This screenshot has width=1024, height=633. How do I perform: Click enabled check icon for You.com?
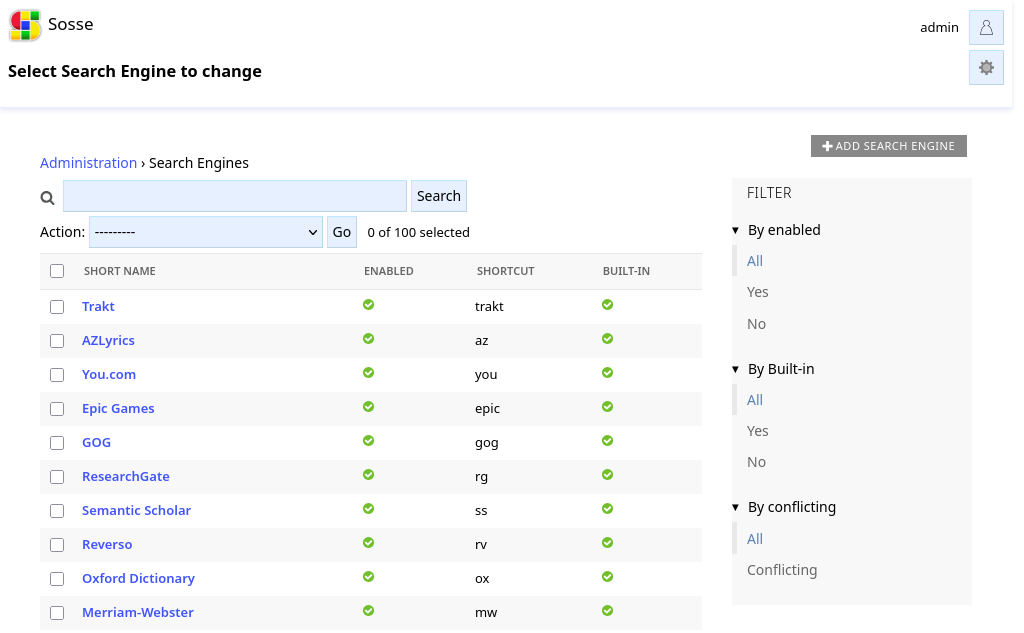pos(368,372)
